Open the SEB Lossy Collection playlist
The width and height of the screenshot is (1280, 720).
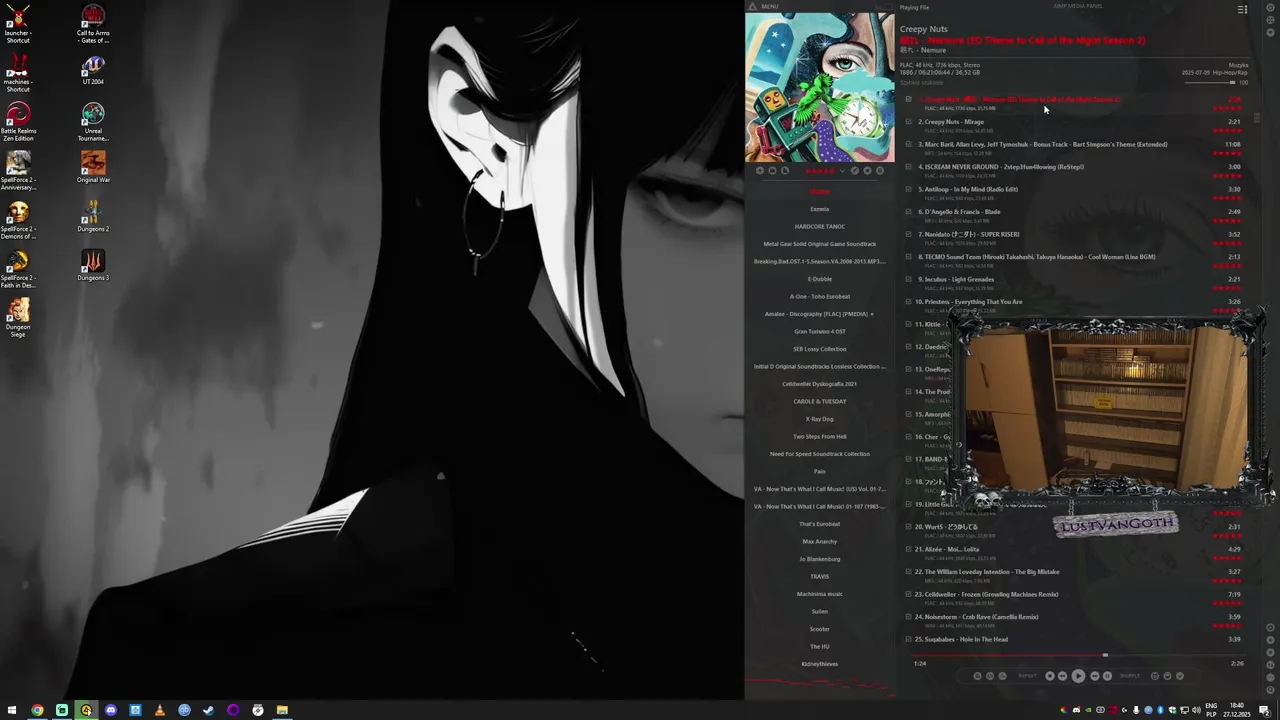tap(820, 349)
